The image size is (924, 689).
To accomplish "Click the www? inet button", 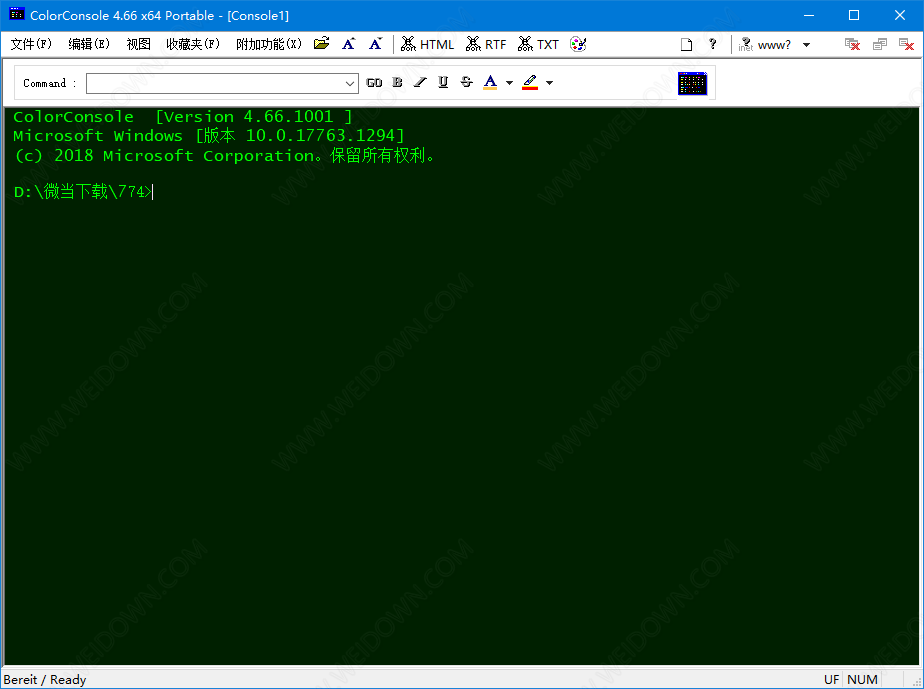I will 765,45.
